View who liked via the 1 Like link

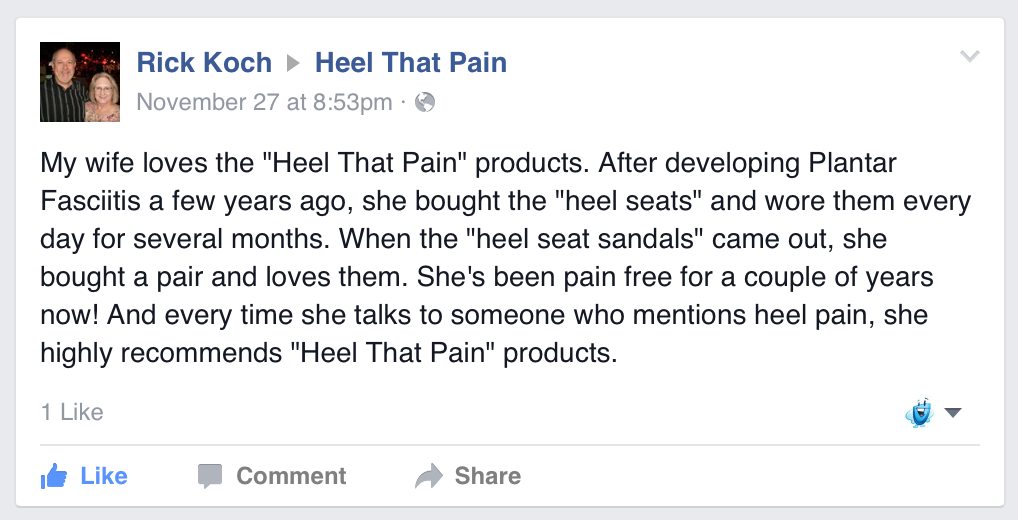(x=72, y=412)
